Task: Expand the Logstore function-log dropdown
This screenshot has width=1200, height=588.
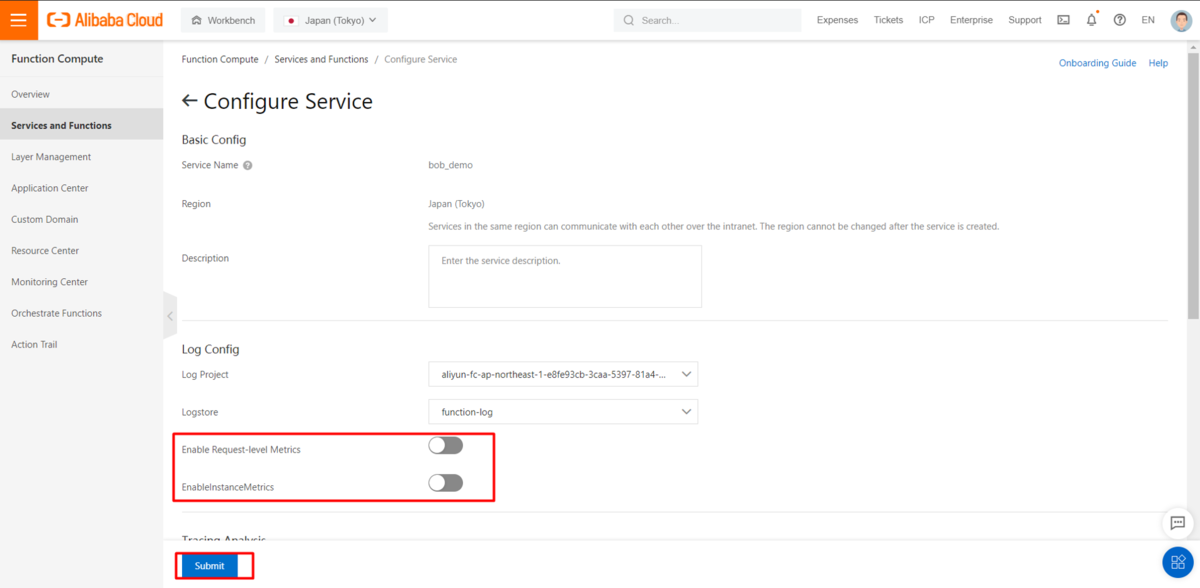Action: pos(563,411)
